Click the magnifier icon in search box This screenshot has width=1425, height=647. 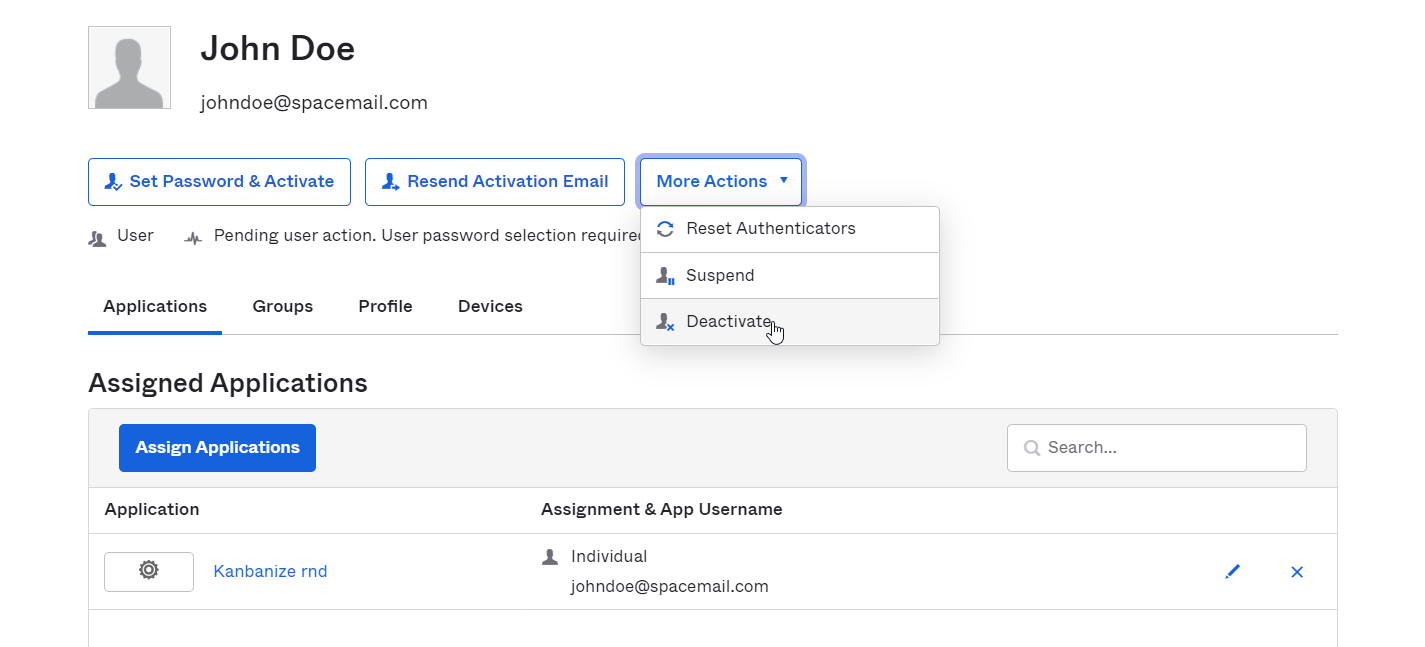pos(1031,448)
